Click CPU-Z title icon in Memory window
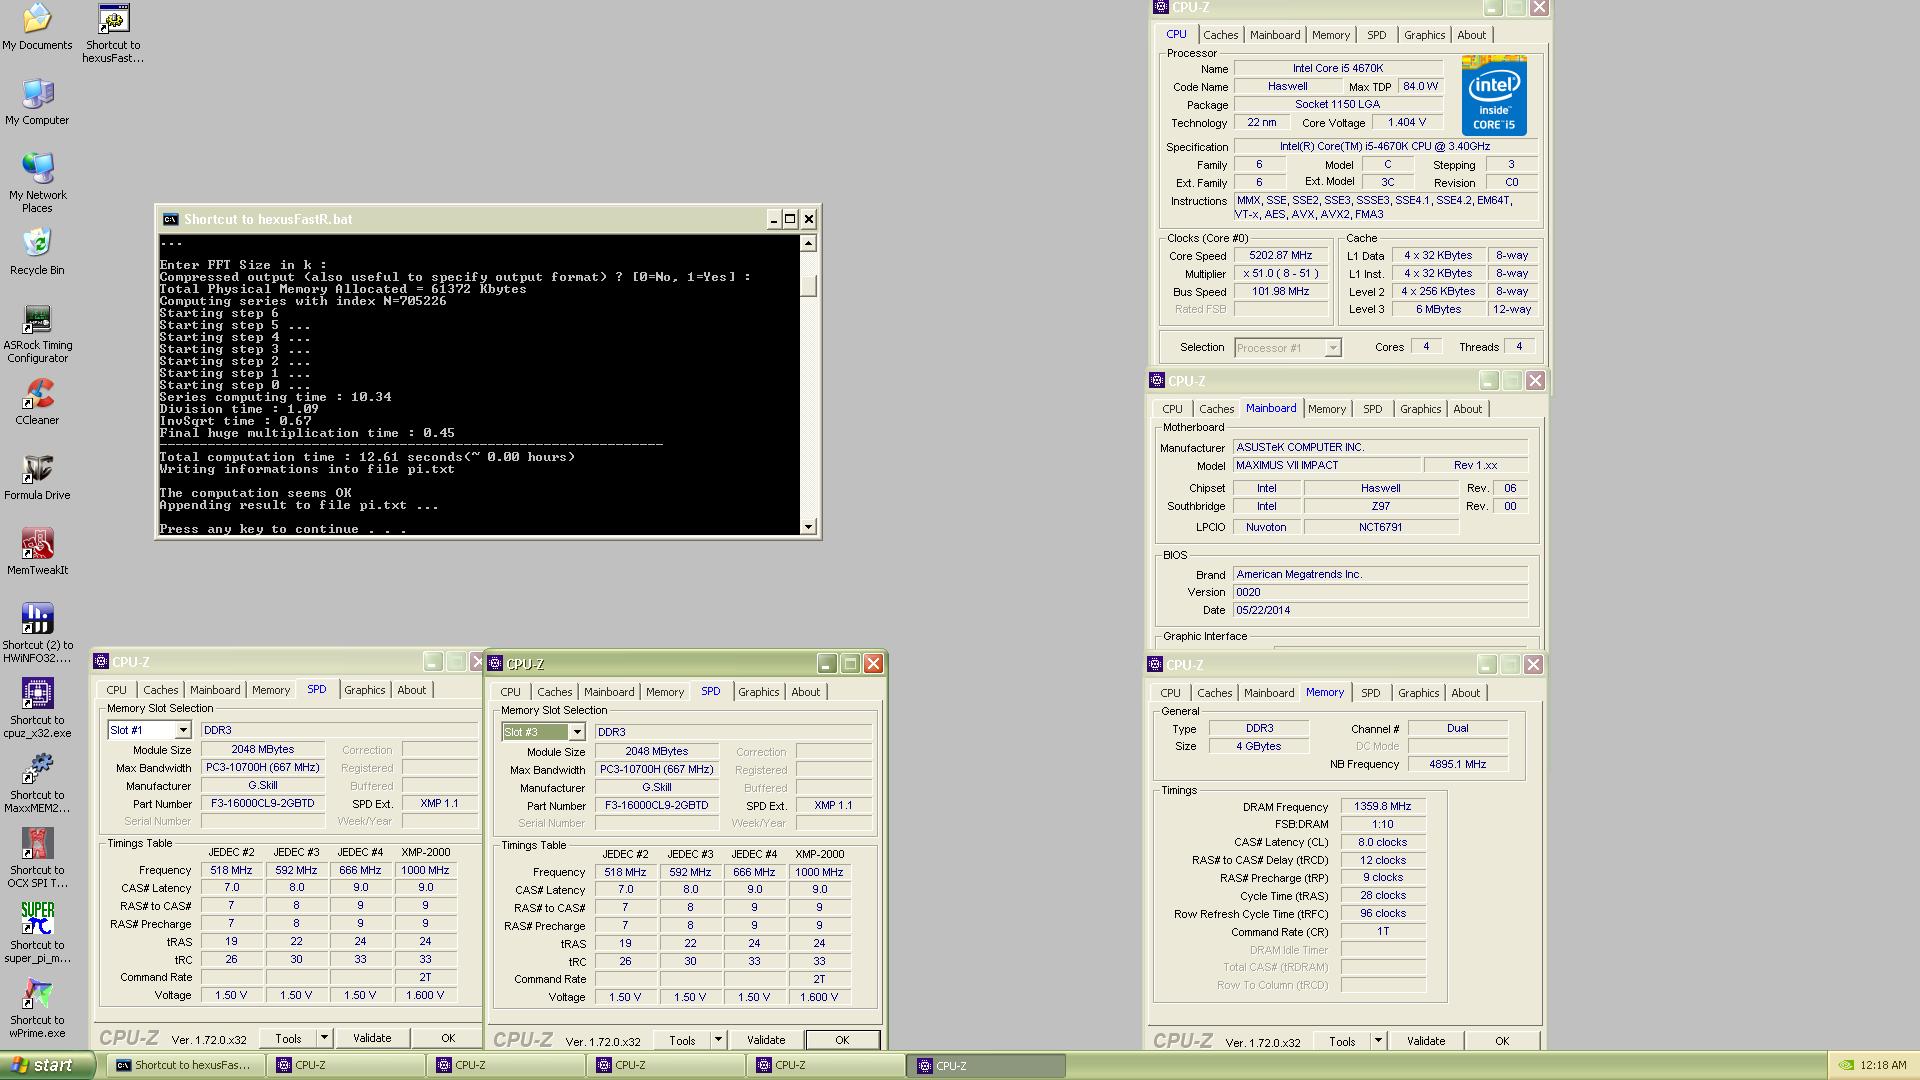The height and width of the screenshot is (1080, 1920). (1155, 664)
